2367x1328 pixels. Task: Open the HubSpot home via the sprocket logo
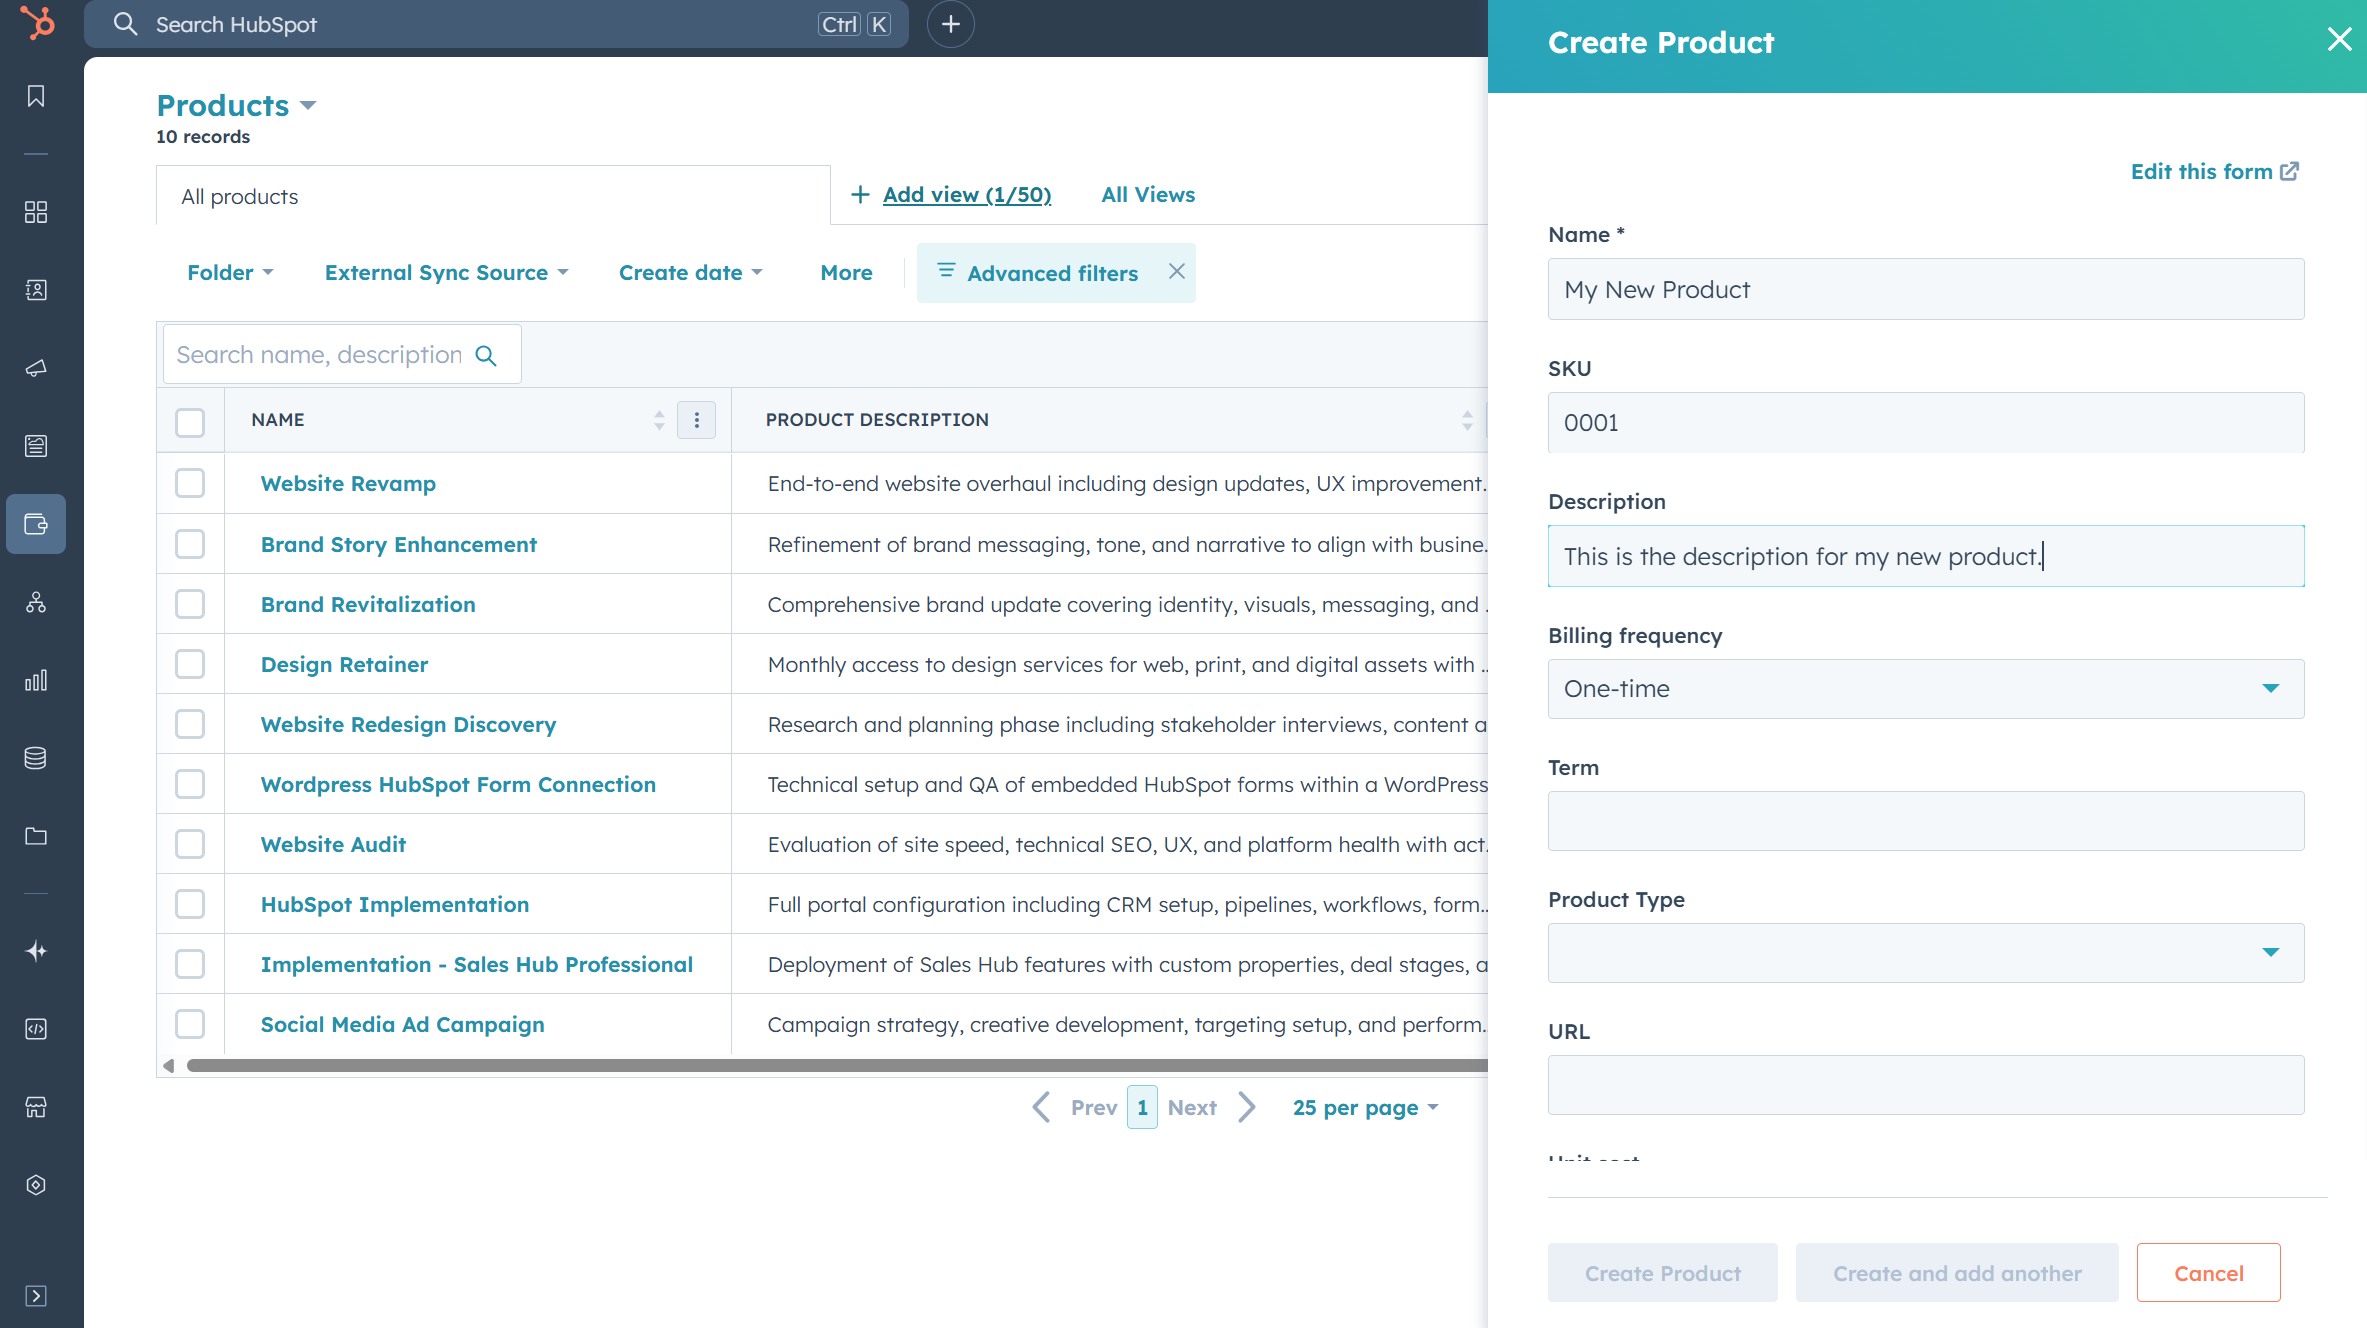pyautogui.click(x=37, y=24)
